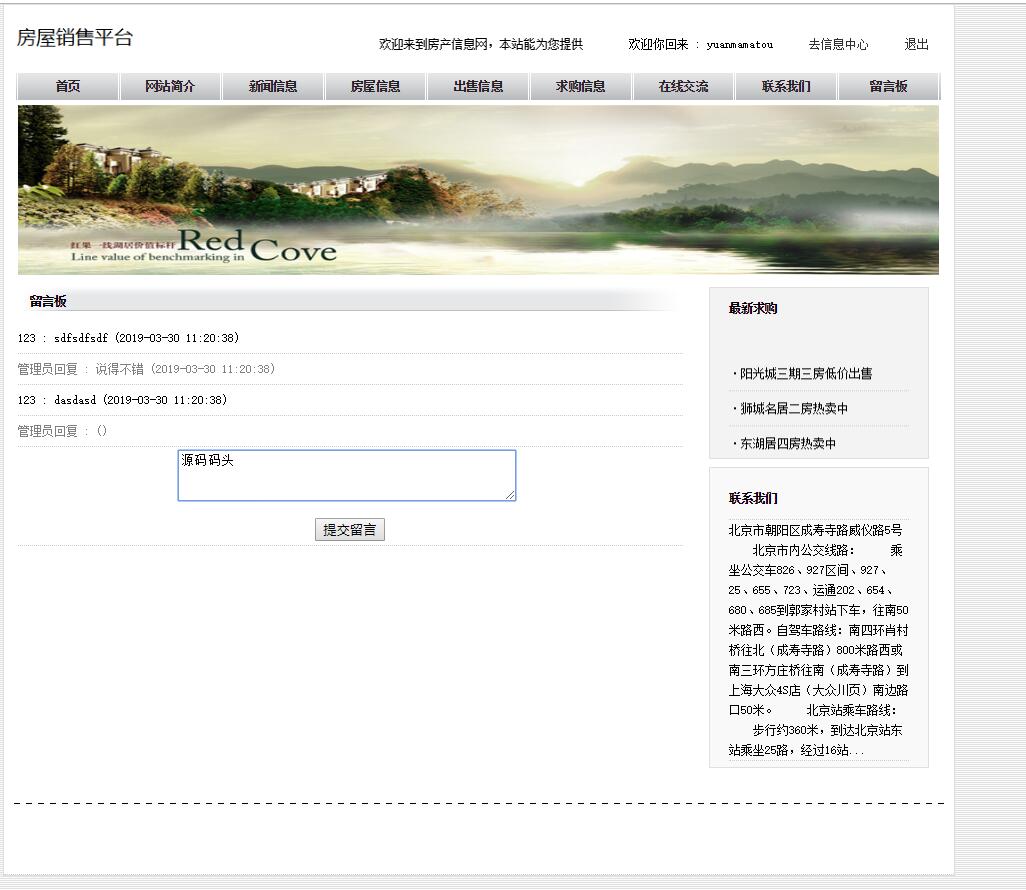
Task: Open the 网站简介 page
Action: tap(169, 86)
